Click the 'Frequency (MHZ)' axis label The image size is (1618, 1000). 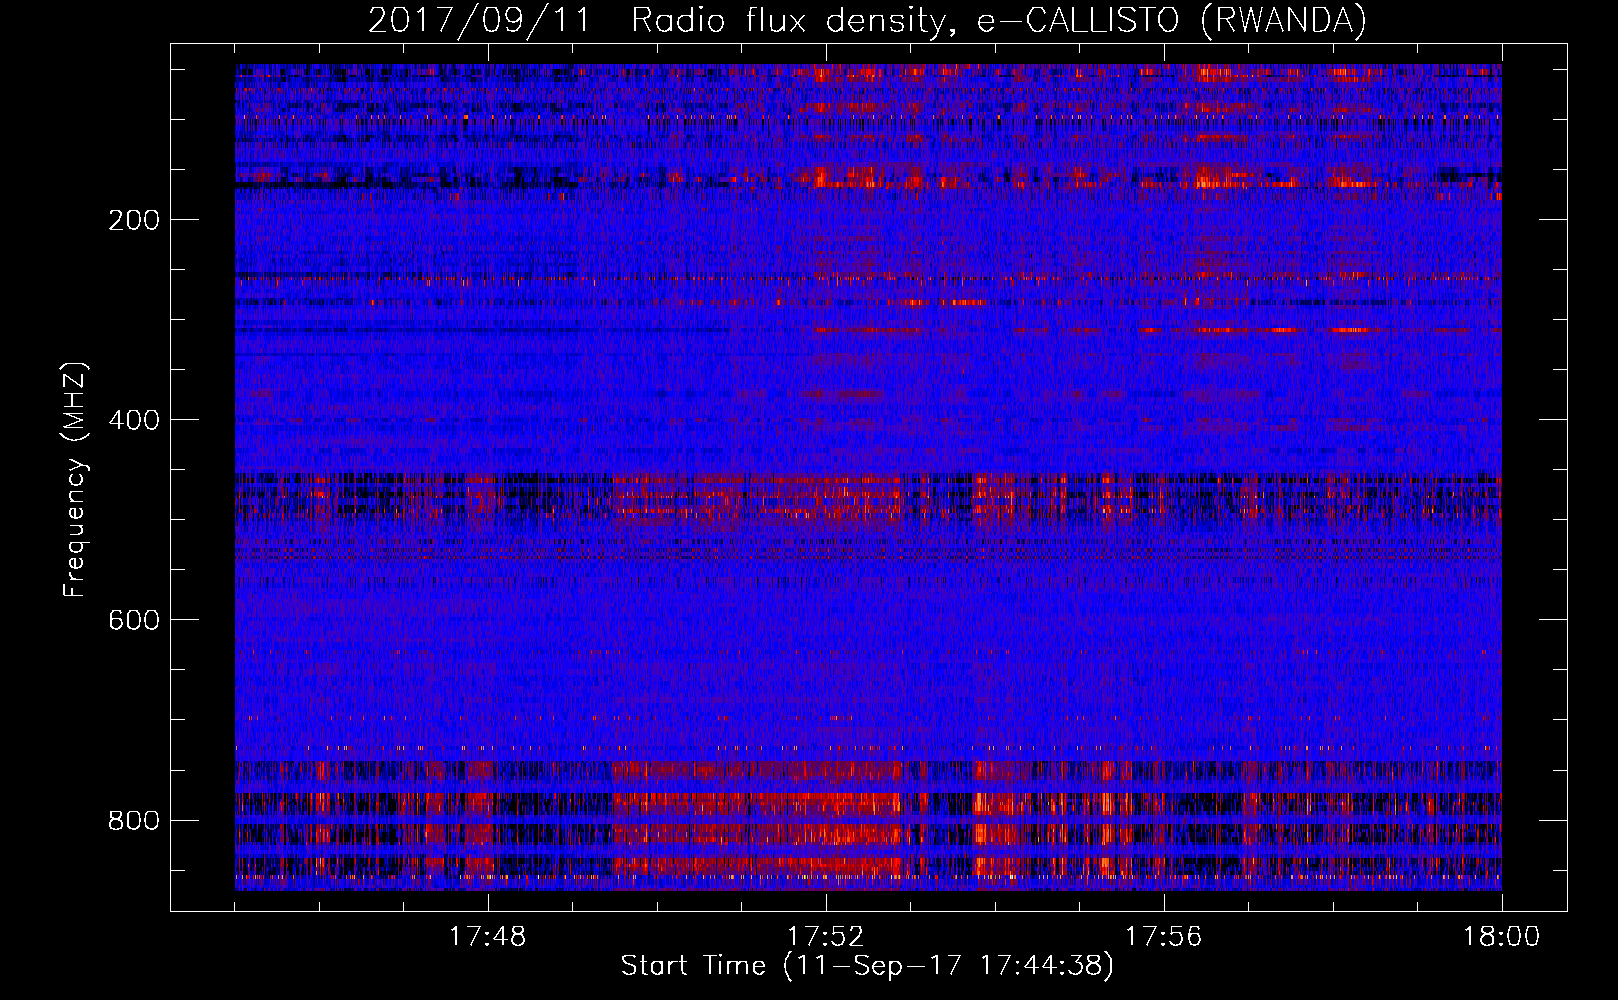[x=75, y=480]
